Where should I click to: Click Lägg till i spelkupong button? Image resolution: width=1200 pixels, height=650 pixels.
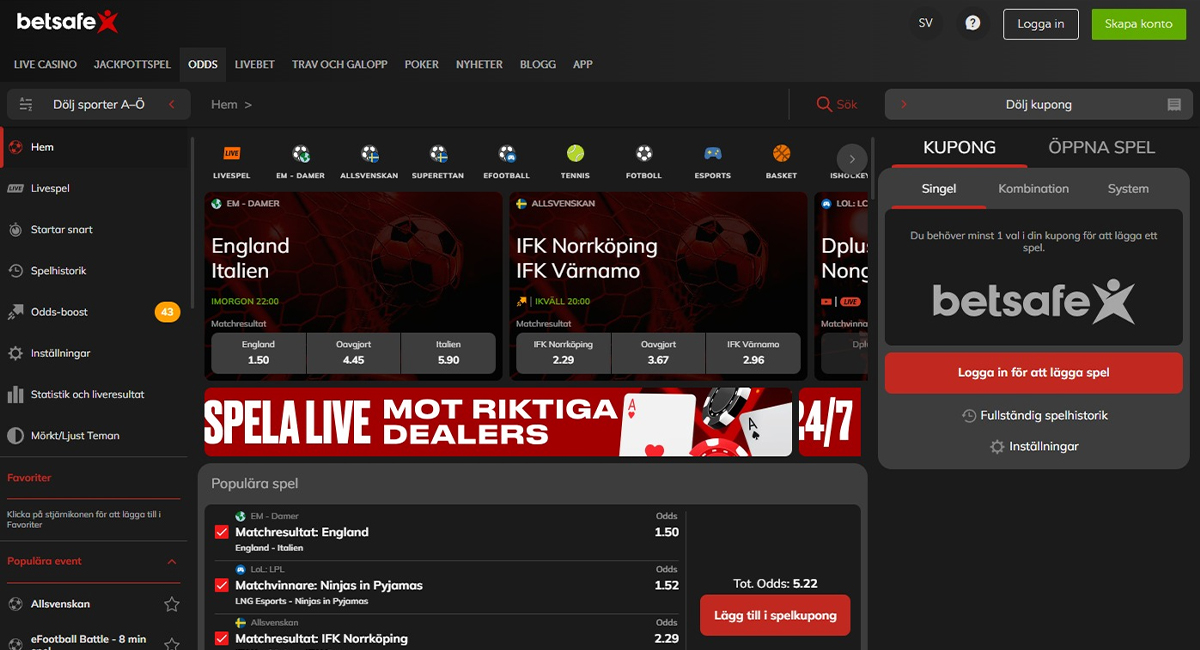pyautogui.click(x=775, y=616)
